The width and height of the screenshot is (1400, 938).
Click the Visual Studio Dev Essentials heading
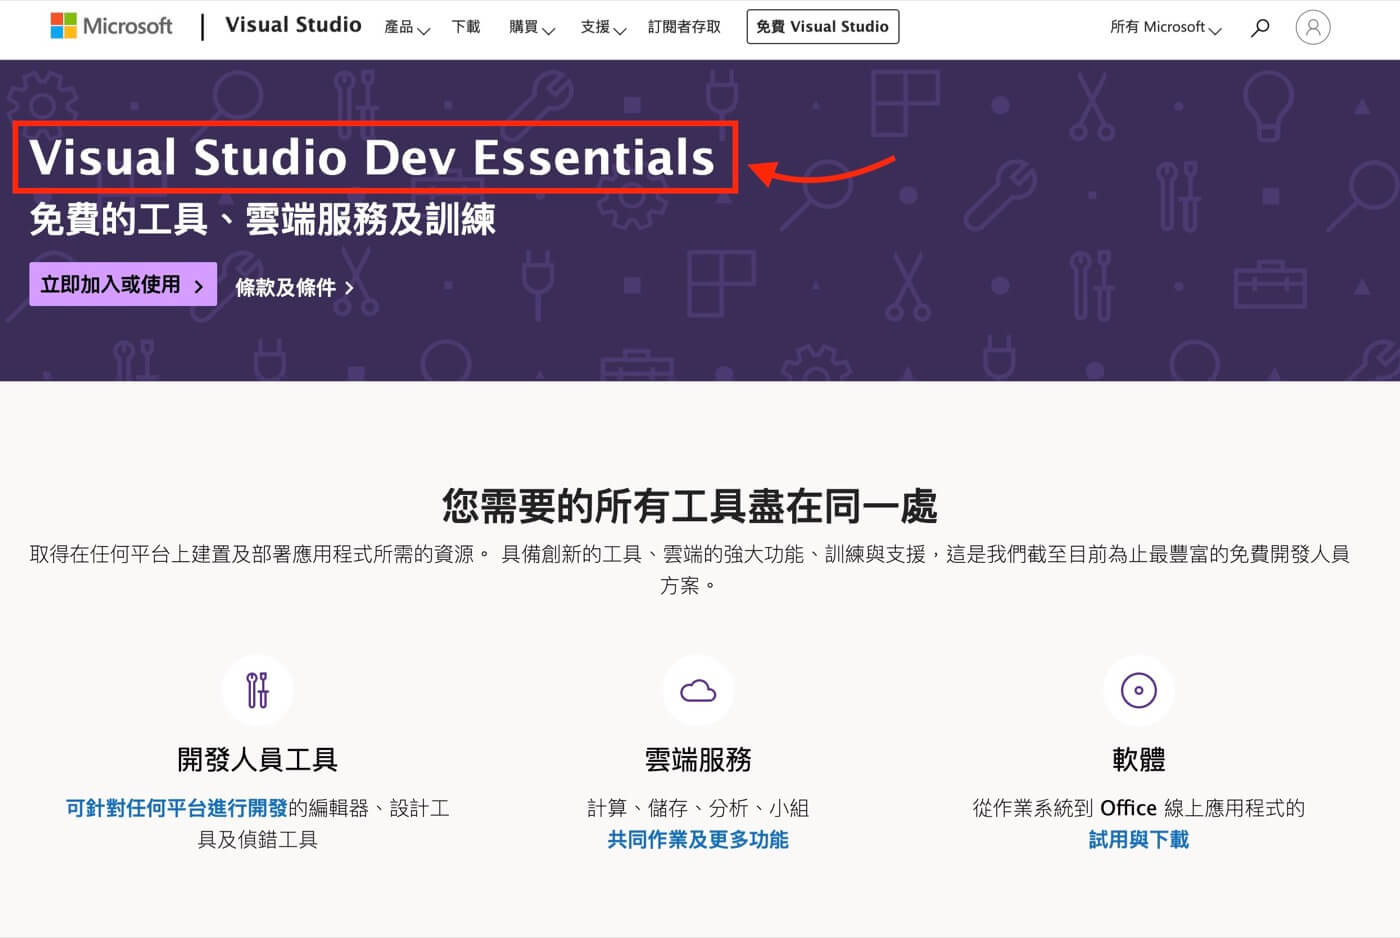(372, 158)
